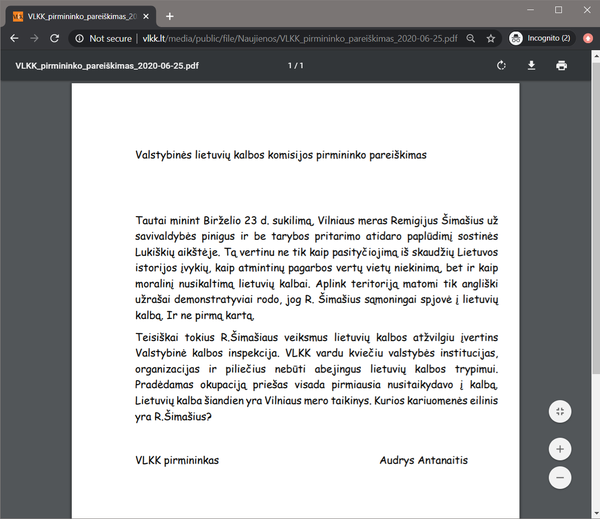Print the PDF document
The image size is (600, 519).
[x=561, y=66]
